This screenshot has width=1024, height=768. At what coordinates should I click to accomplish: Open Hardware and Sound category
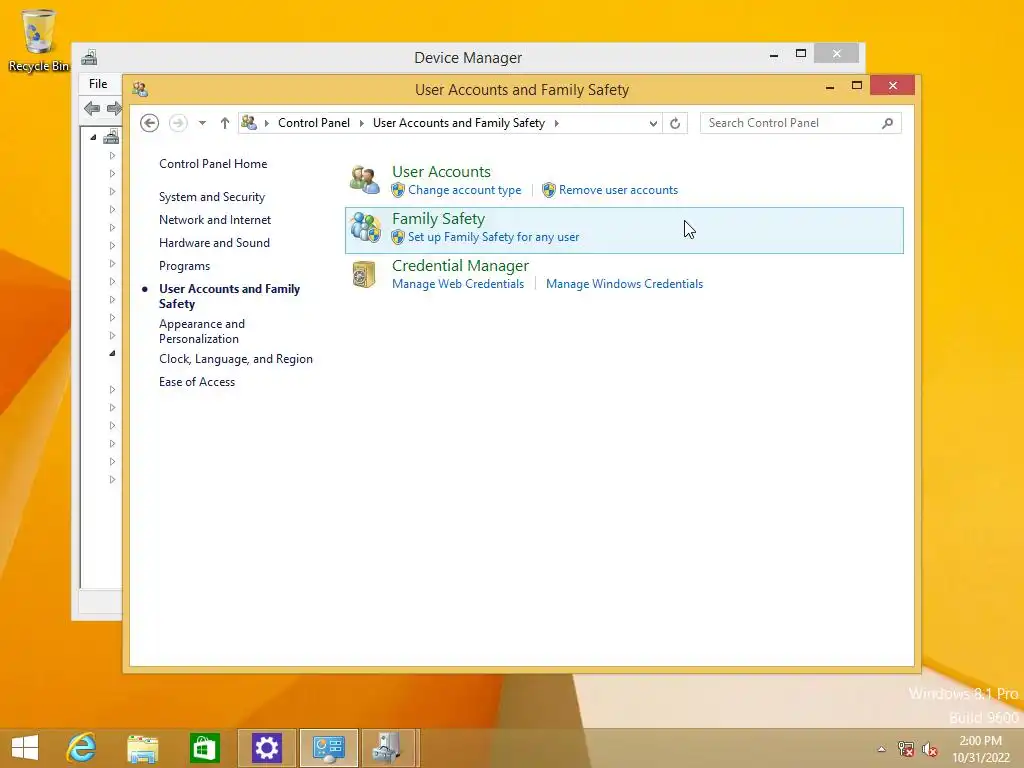coord(214,242)
